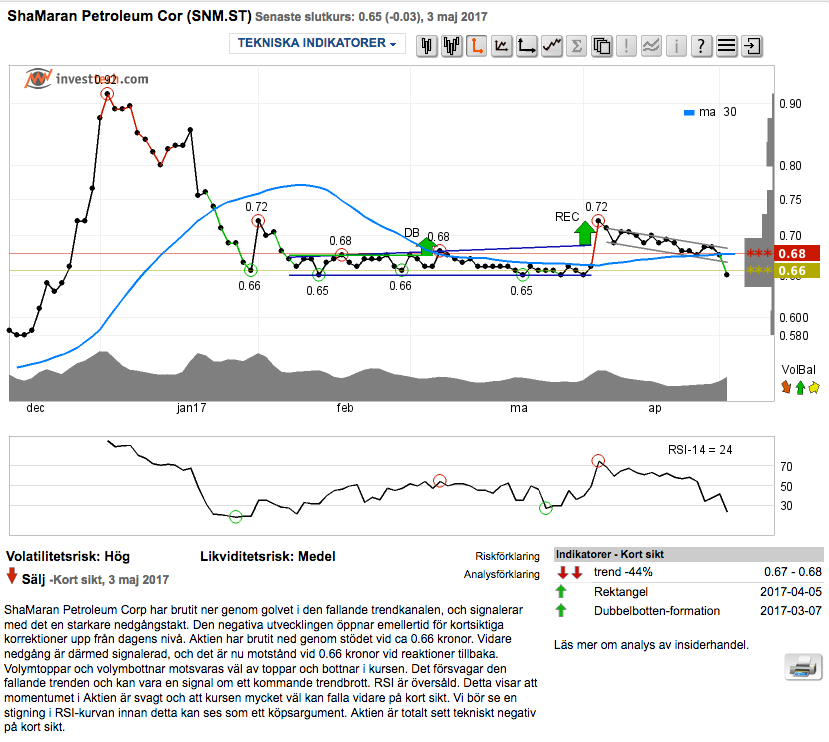Click the orange short-term axis icon
The height and width of the screenshot is (742, 829).
(477, 46)
